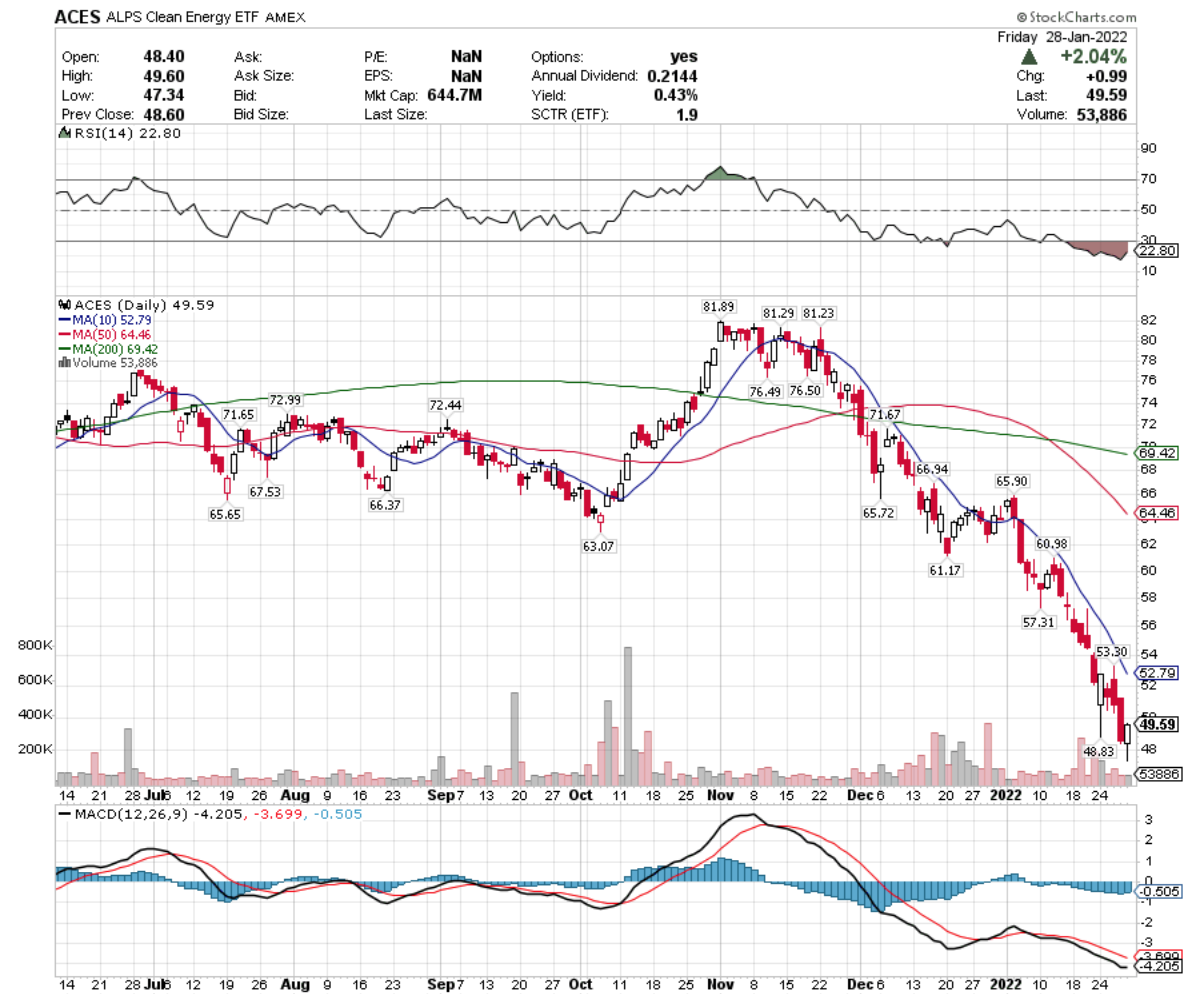The image size is (1204, 994).
Task: Click the 'RSI(14) 22.80' indicator legend
Action: (x=120, y=135)
